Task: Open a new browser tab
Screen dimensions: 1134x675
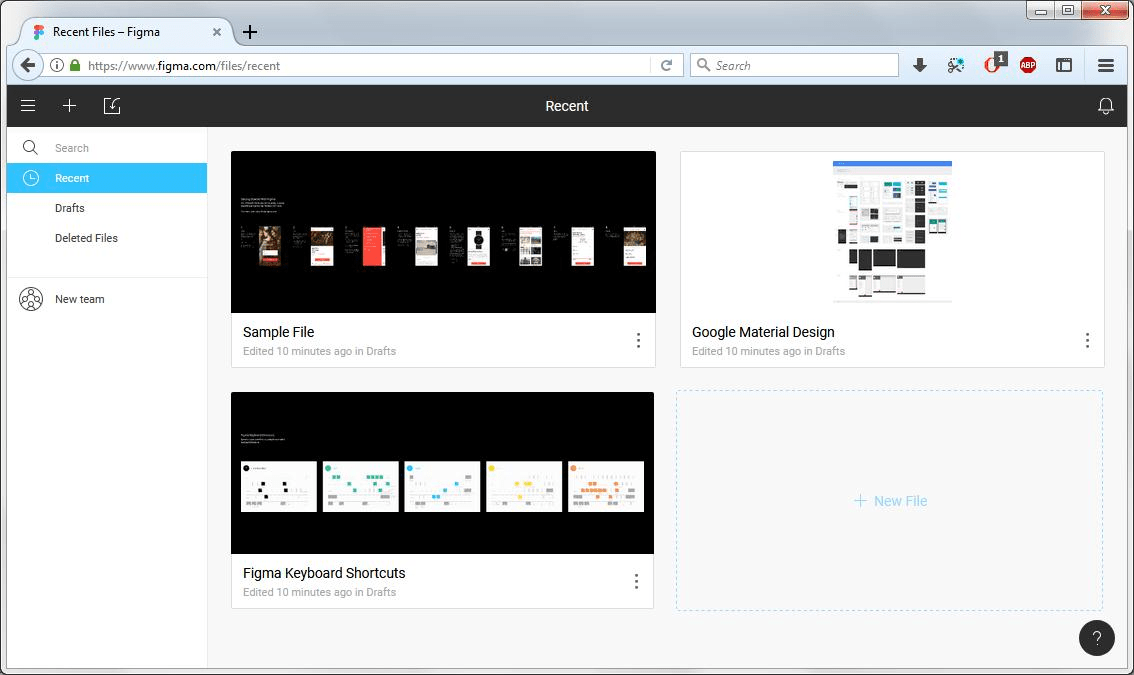Action: point(250,32)
